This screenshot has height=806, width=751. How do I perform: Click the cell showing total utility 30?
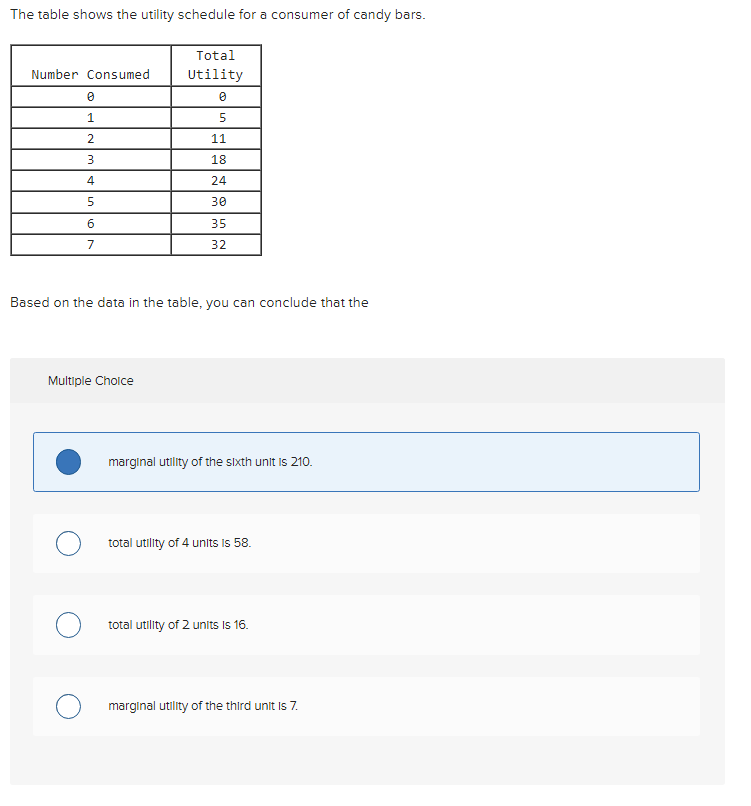[215, 201]
